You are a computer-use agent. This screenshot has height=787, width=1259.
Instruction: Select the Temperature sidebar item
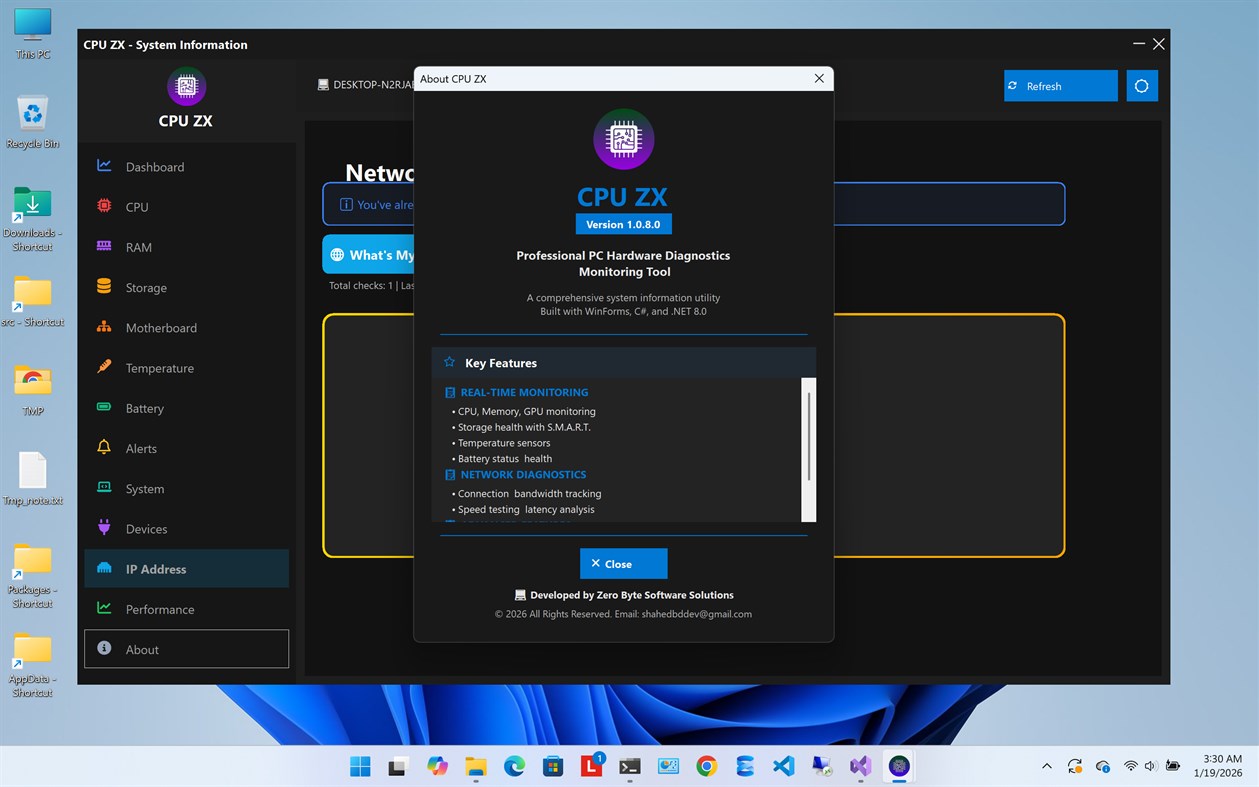186,368
